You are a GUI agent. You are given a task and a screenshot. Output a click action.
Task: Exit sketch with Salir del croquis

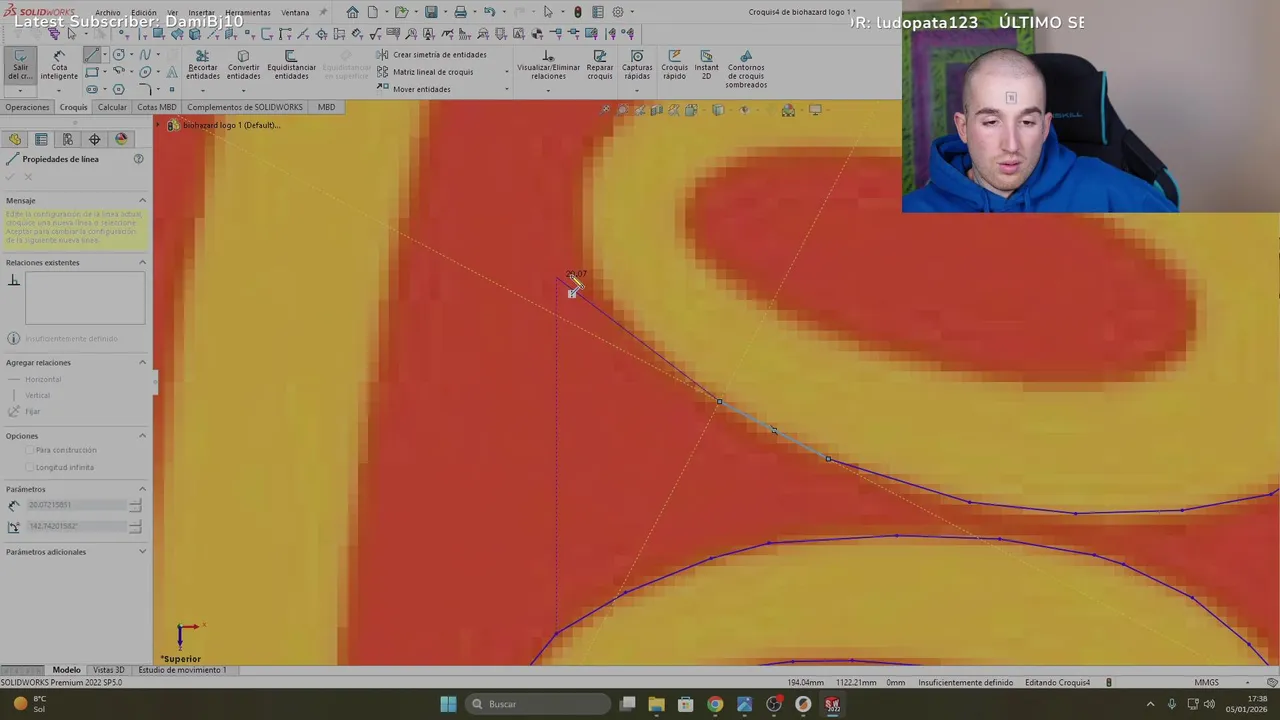point(20,64)
